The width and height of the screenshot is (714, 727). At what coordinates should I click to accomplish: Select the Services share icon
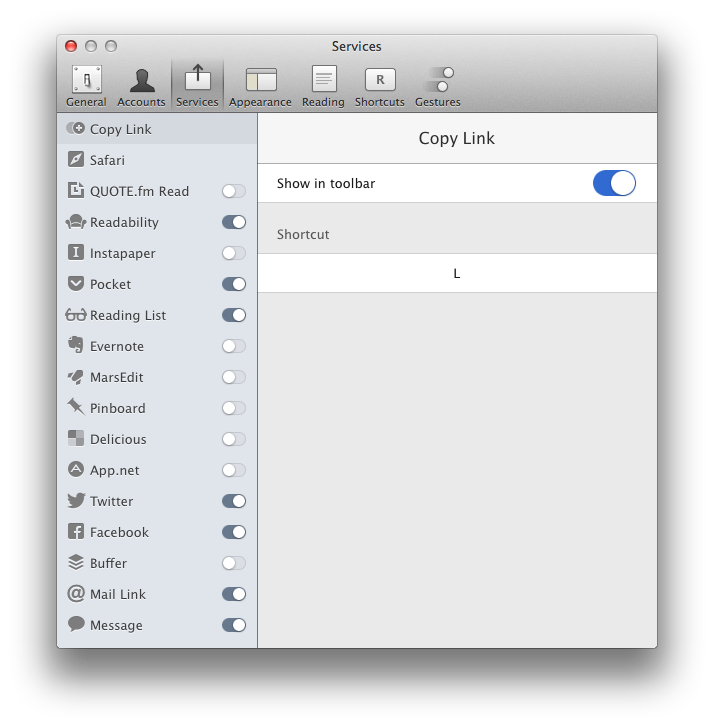click(198, 77)
